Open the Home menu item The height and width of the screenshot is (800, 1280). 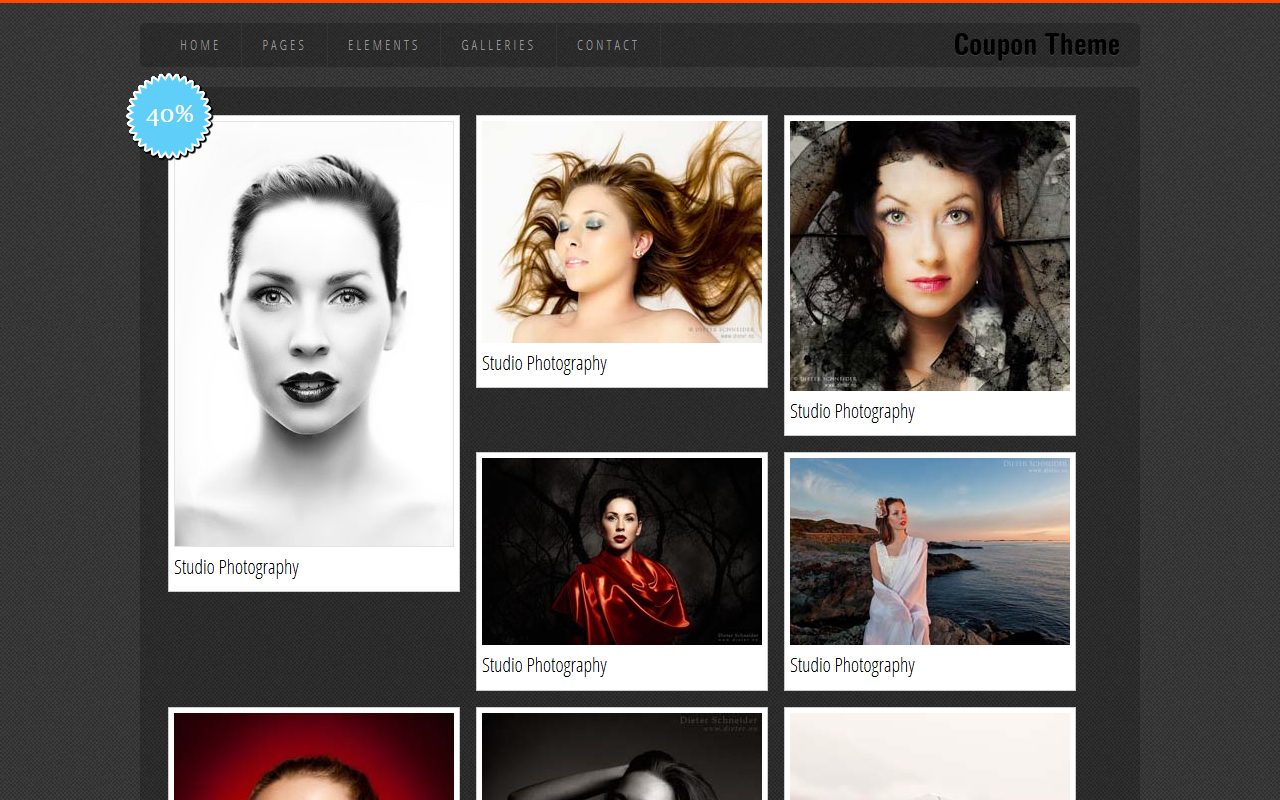[200, 45]
